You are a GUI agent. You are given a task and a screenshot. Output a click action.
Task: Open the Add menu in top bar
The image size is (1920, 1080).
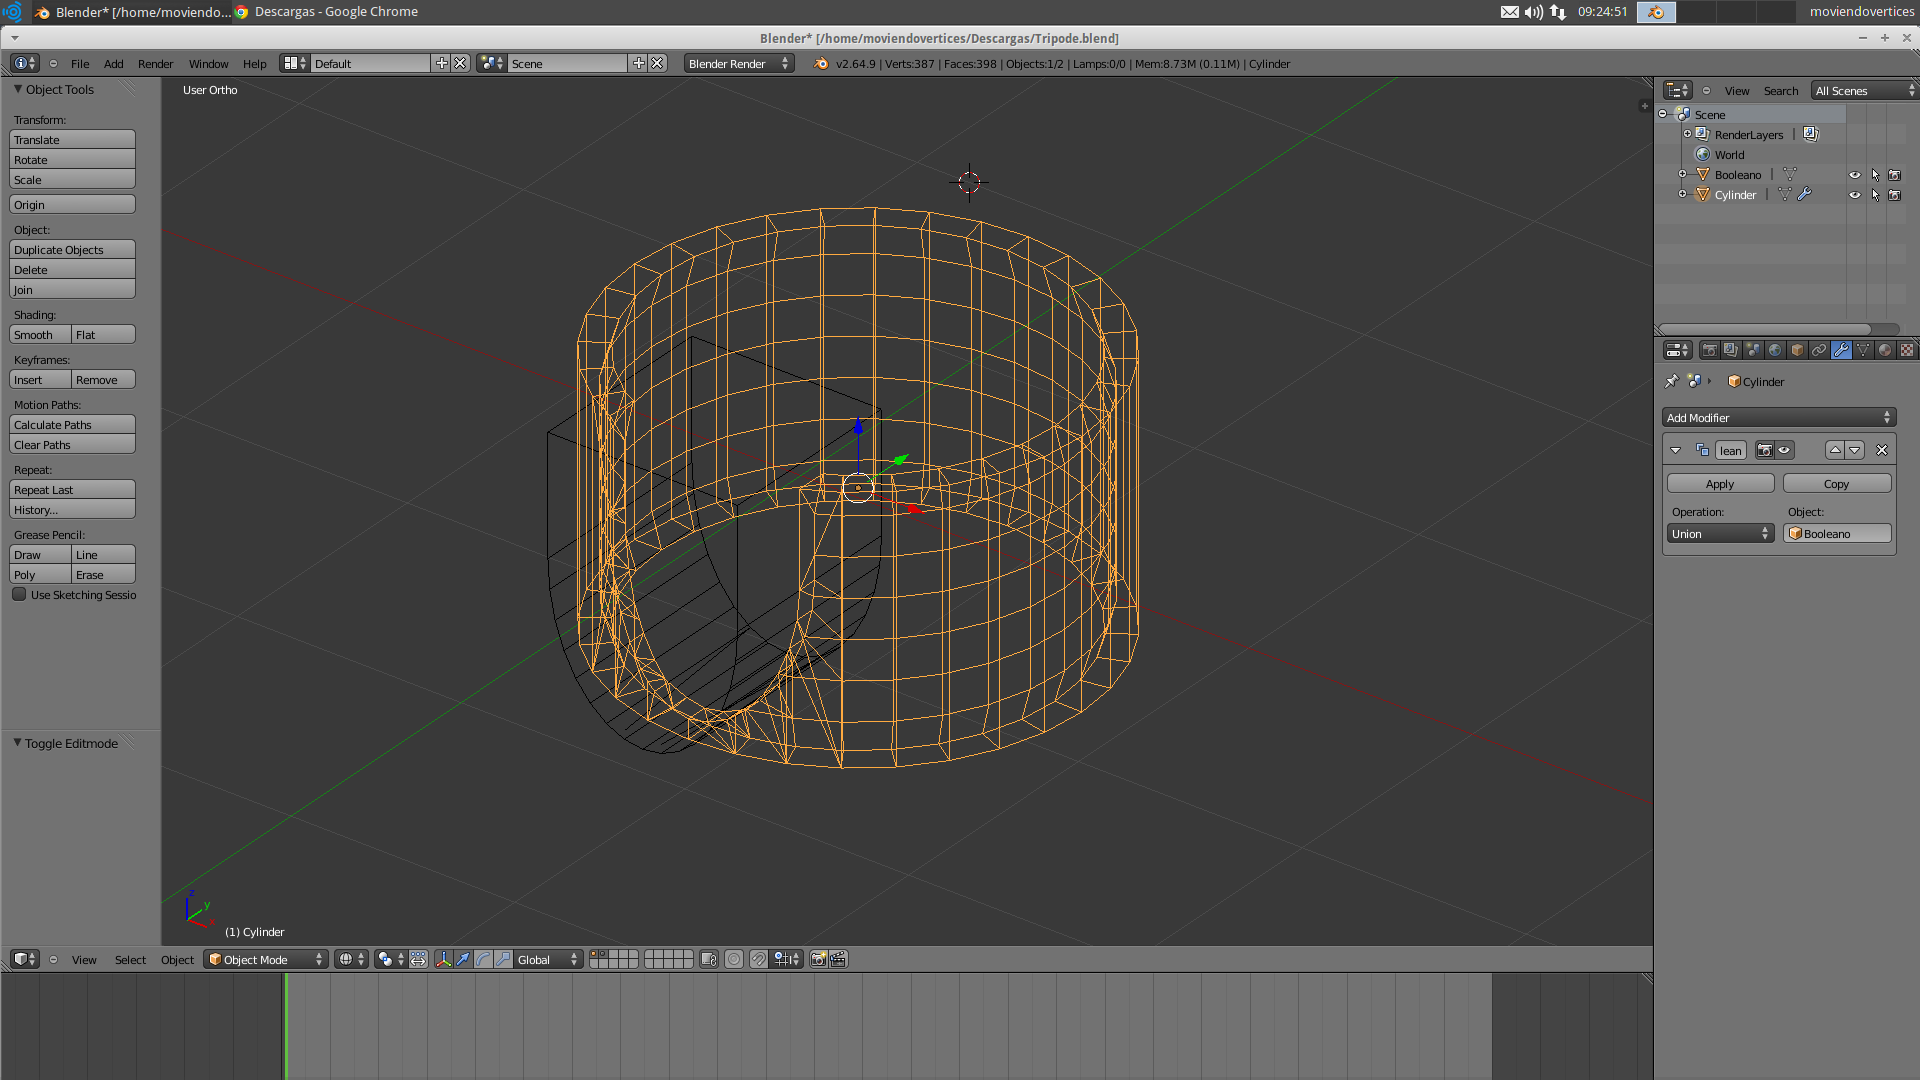pos(114,64)
